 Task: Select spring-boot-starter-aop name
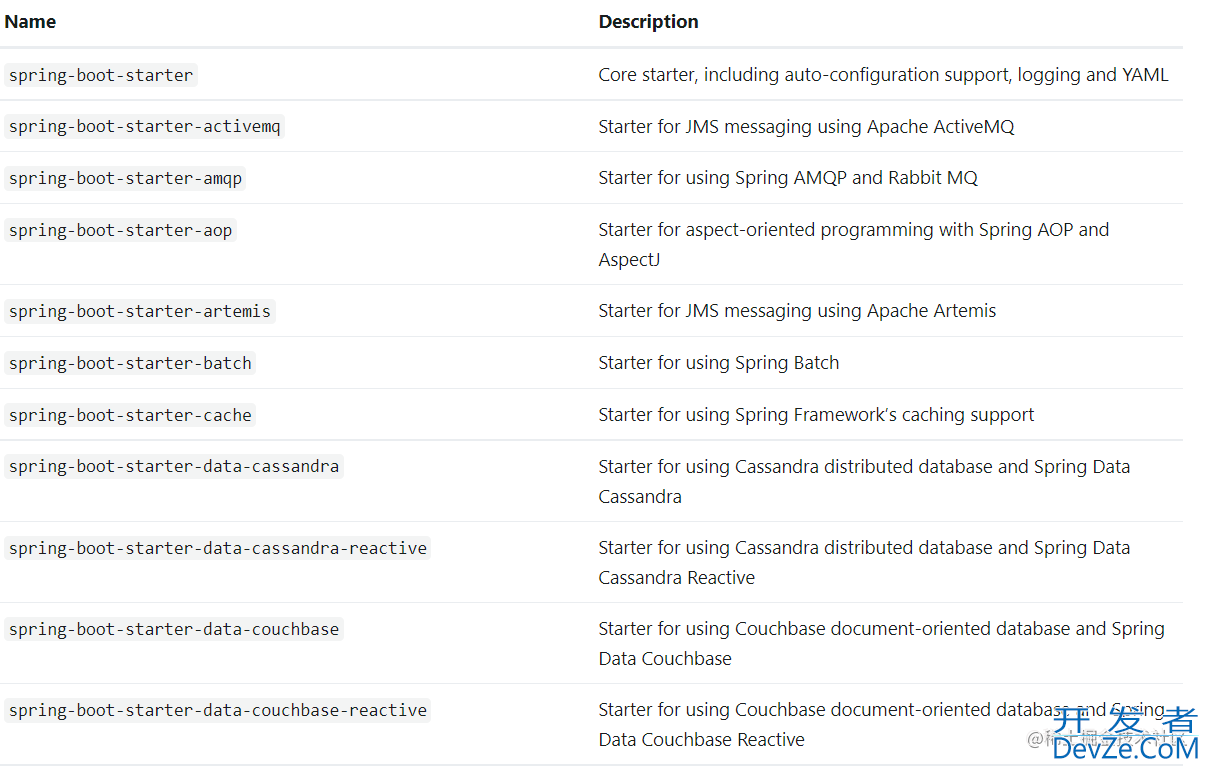coord(120,230)
